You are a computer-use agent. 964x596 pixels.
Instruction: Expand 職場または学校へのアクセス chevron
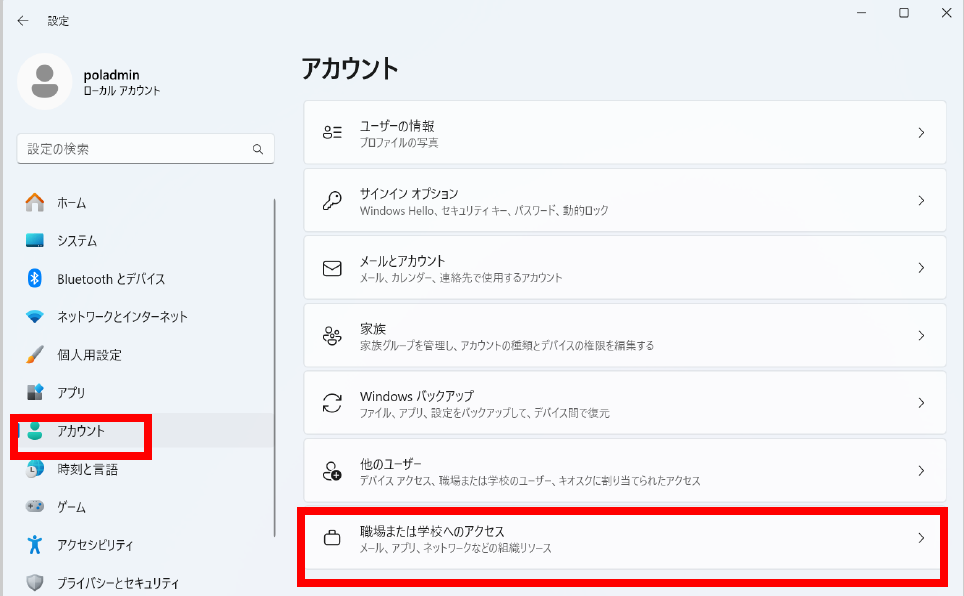point(921,538)
